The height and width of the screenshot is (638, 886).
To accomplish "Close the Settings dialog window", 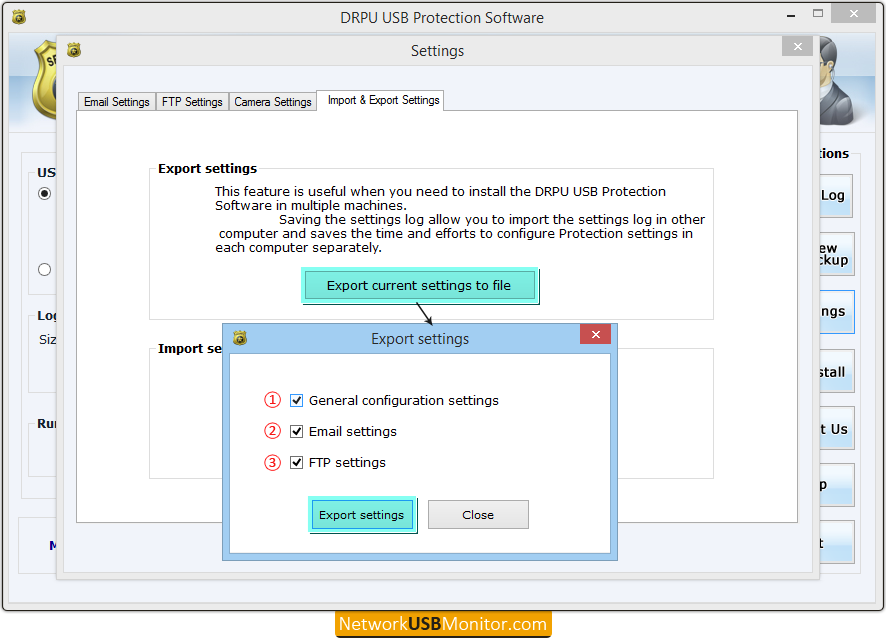I will [x=797, y=46].
